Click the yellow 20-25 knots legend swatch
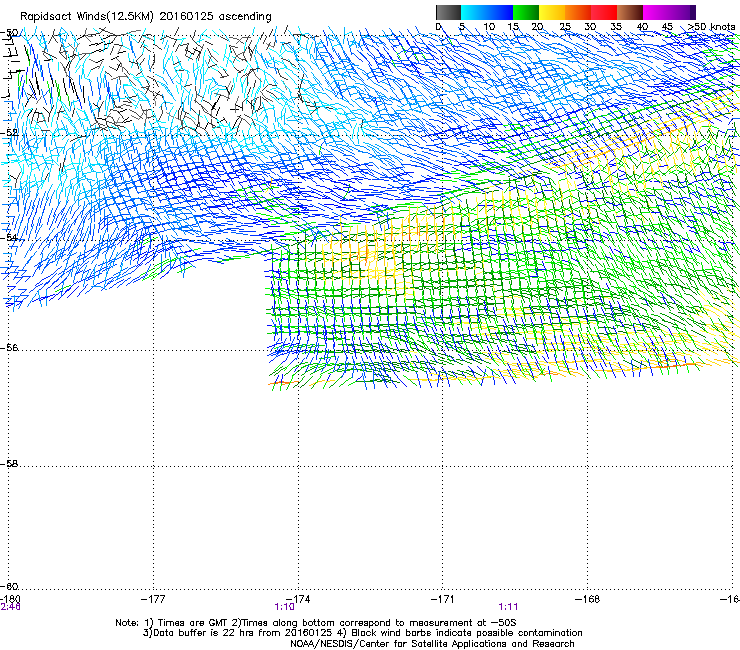740x650 pixels. point(552,12)
